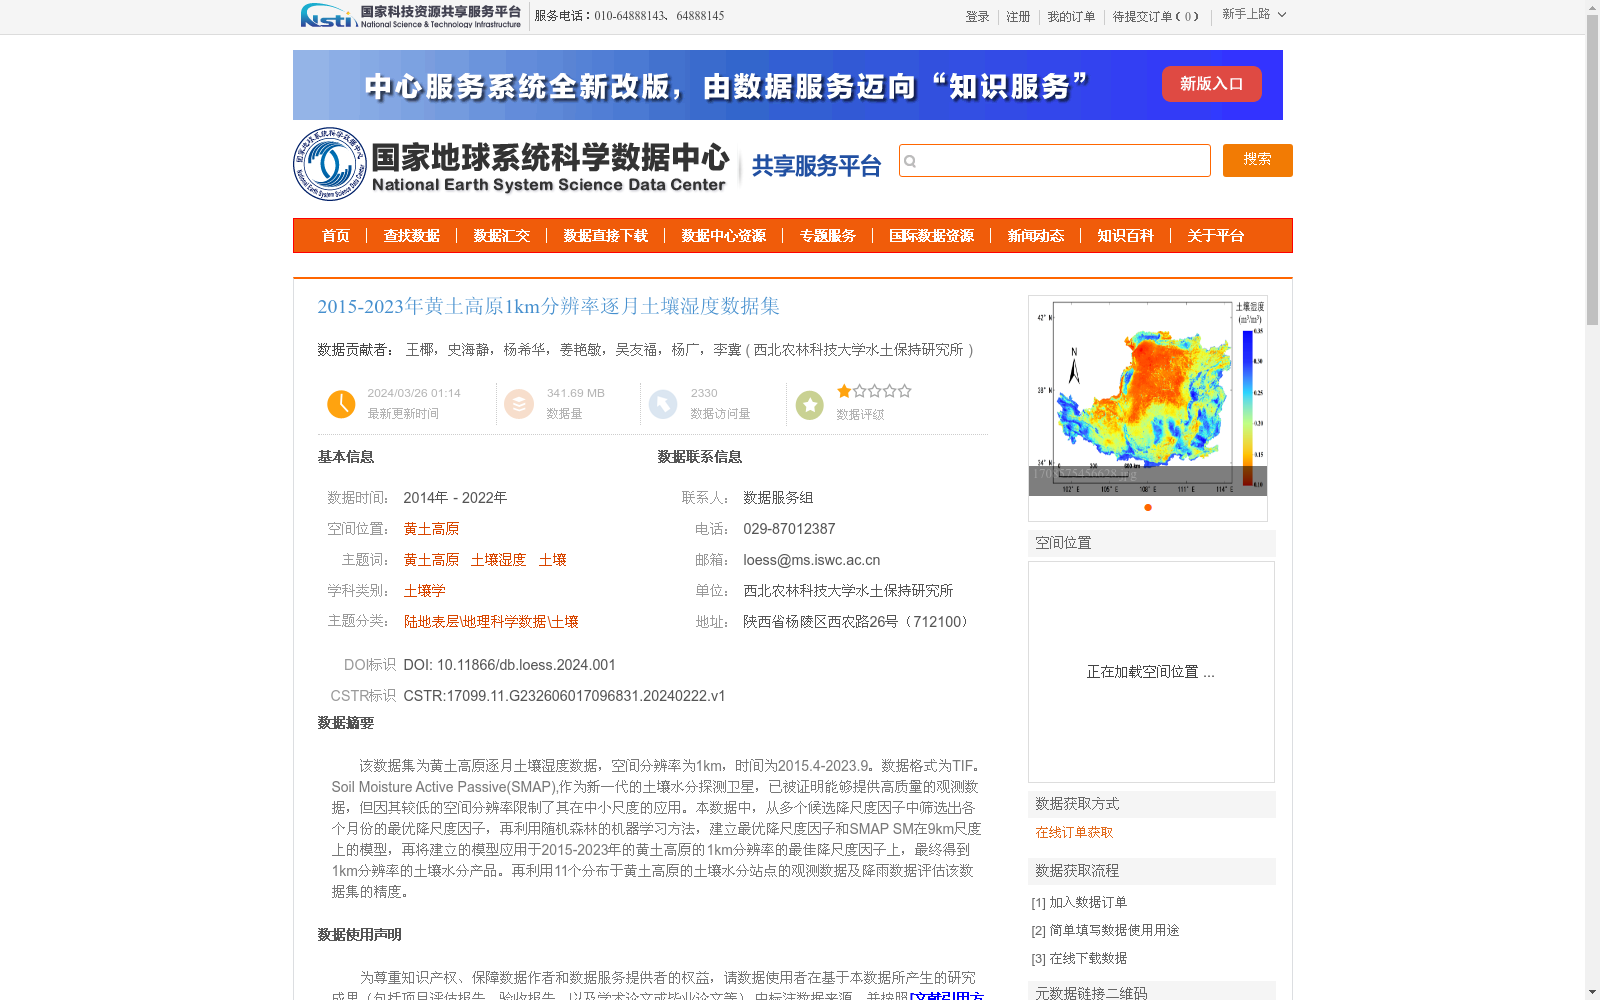Click the 土壤湿度 keyword link
The height and width of the screenshot is (1000, 1600).
point(498,560)
